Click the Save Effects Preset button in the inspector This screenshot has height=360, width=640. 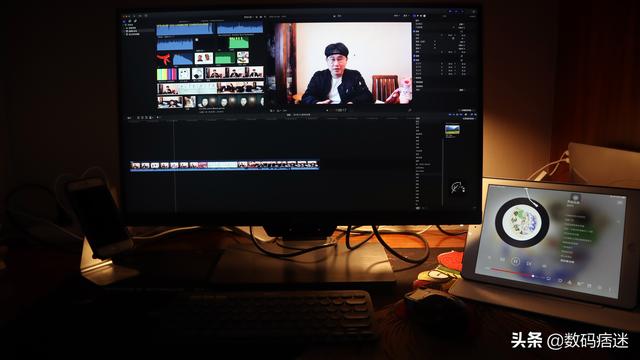(x=465, y=110)
